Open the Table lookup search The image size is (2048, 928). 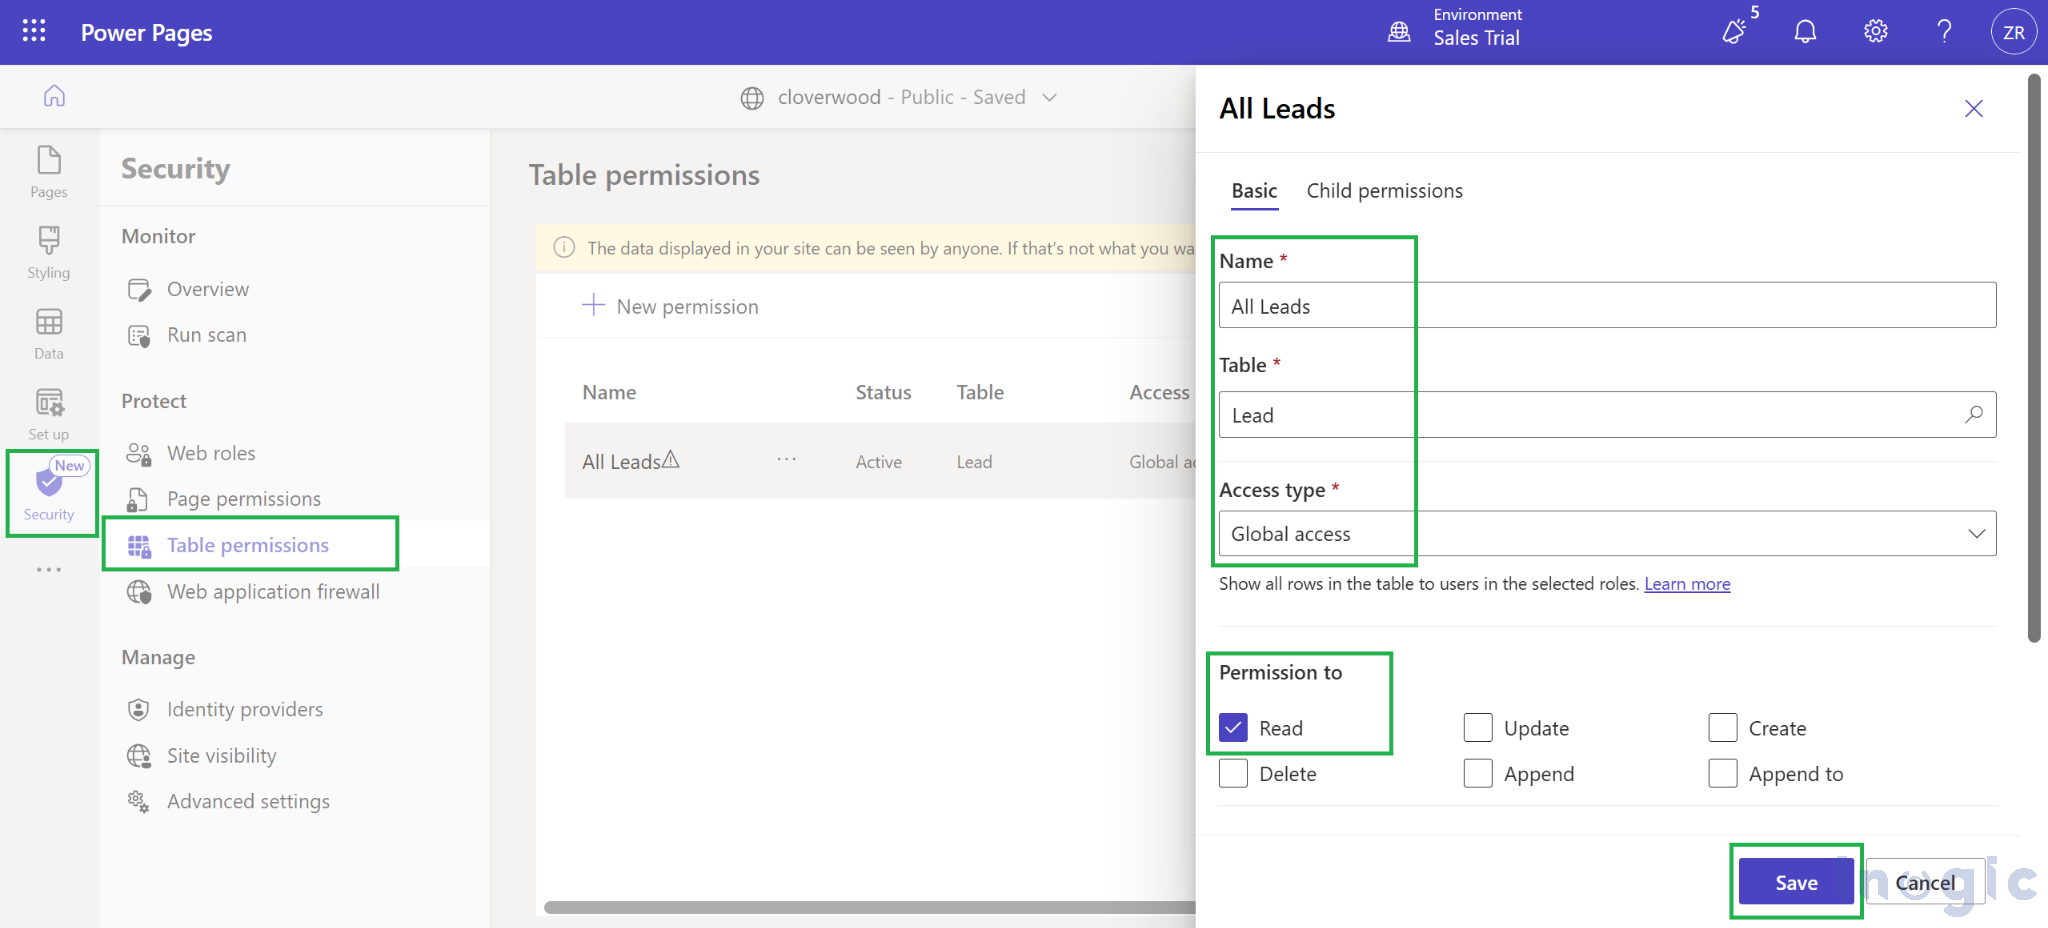pos(1975,414)
